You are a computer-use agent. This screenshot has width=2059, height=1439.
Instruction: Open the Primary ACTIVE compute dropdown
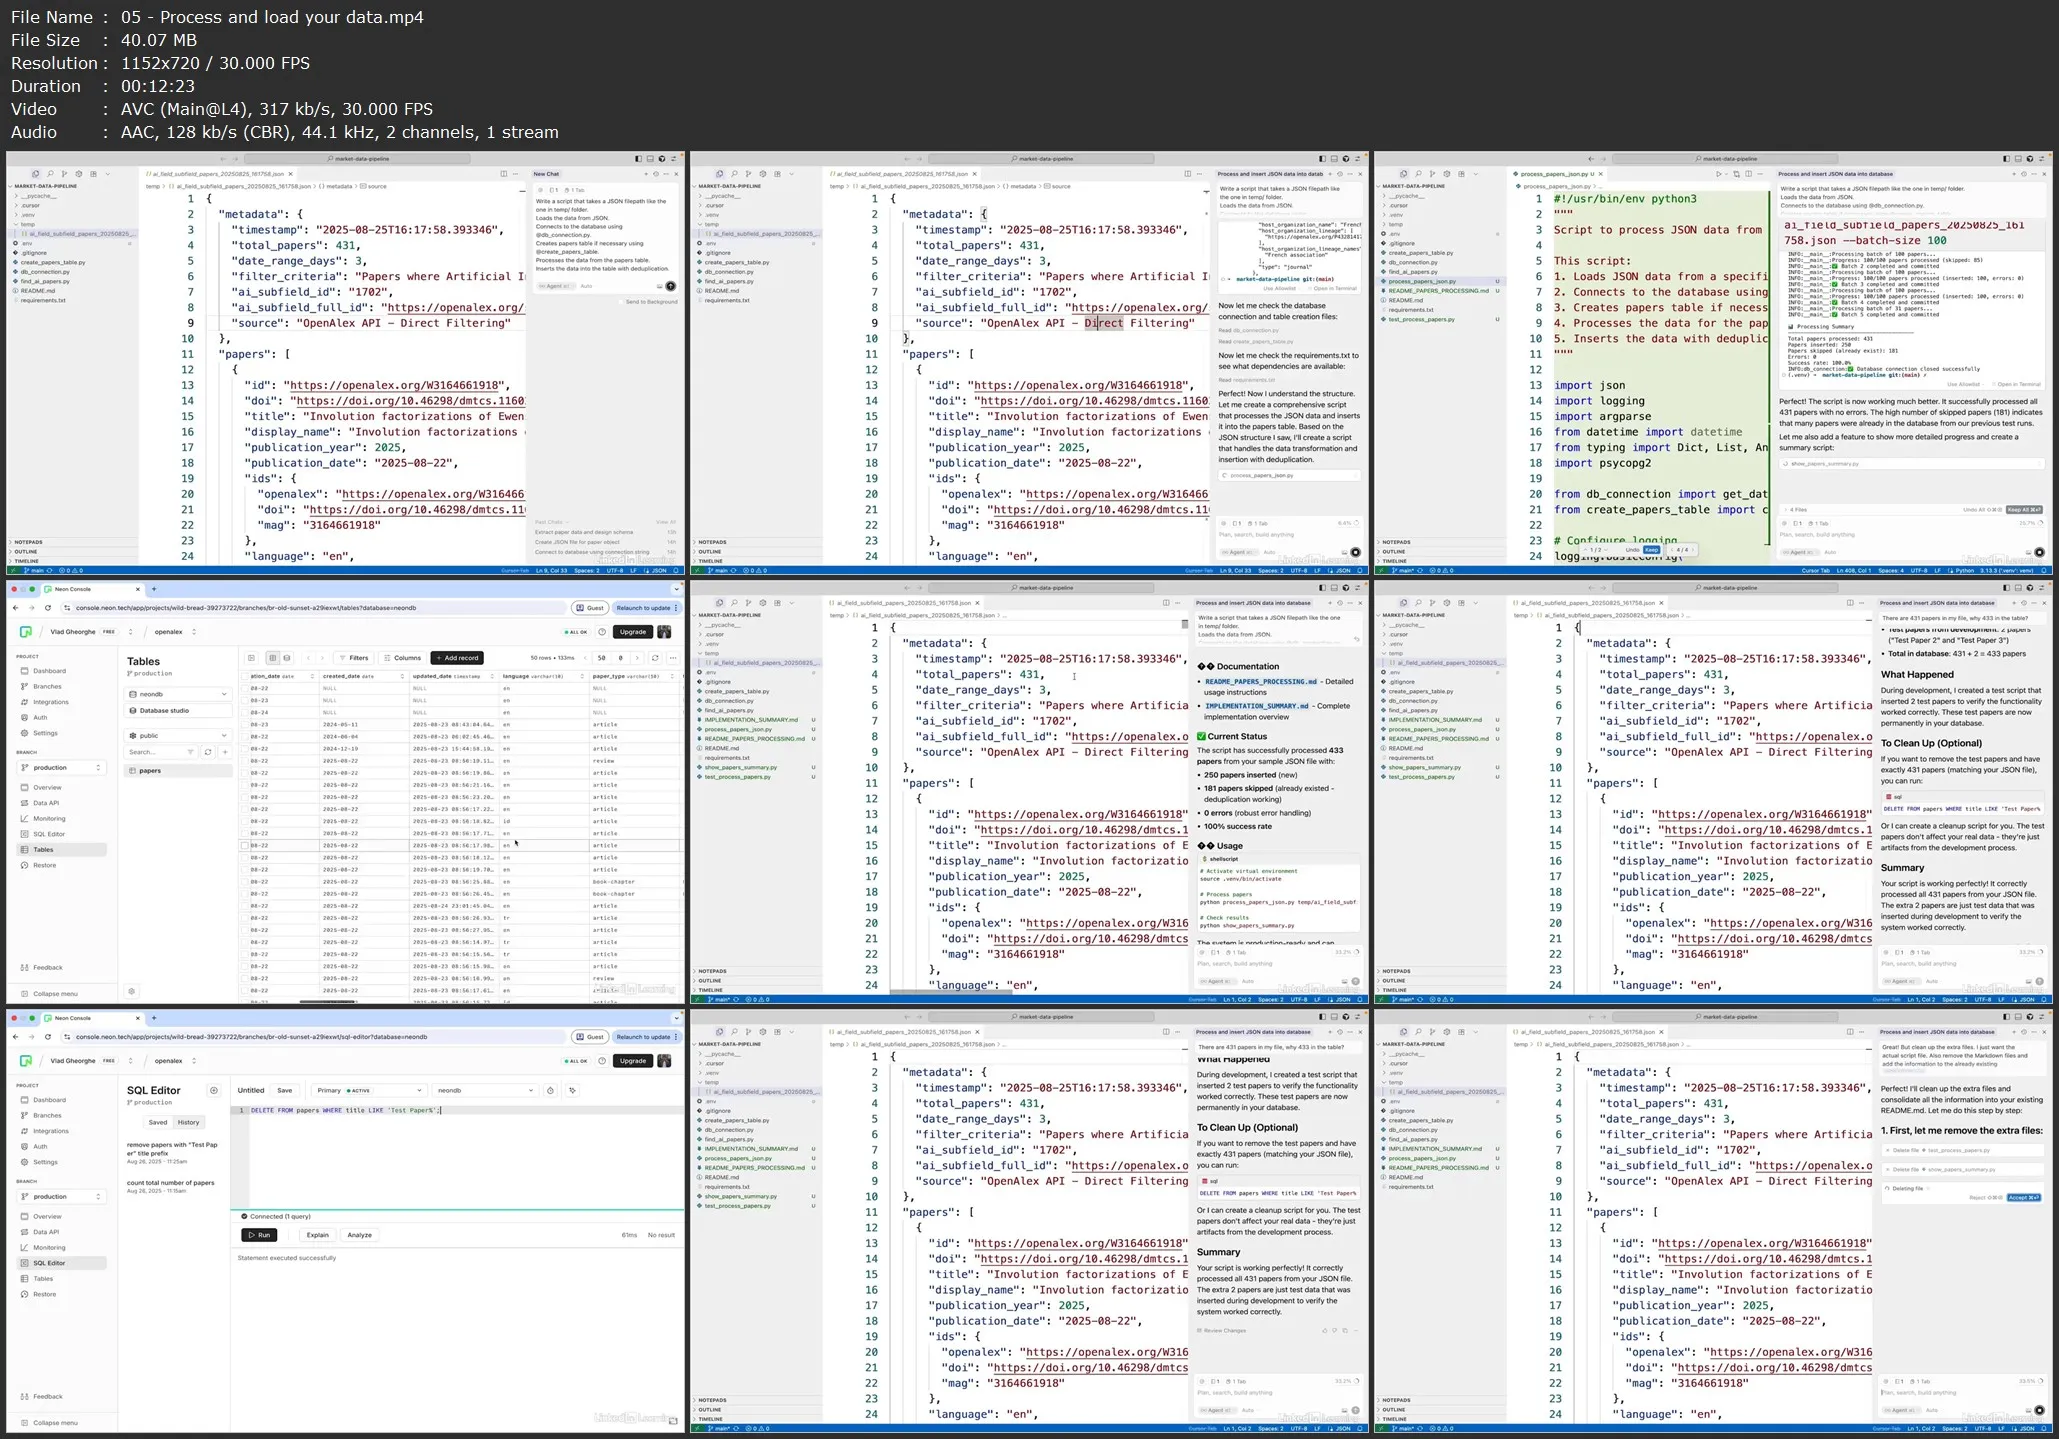368,1090
